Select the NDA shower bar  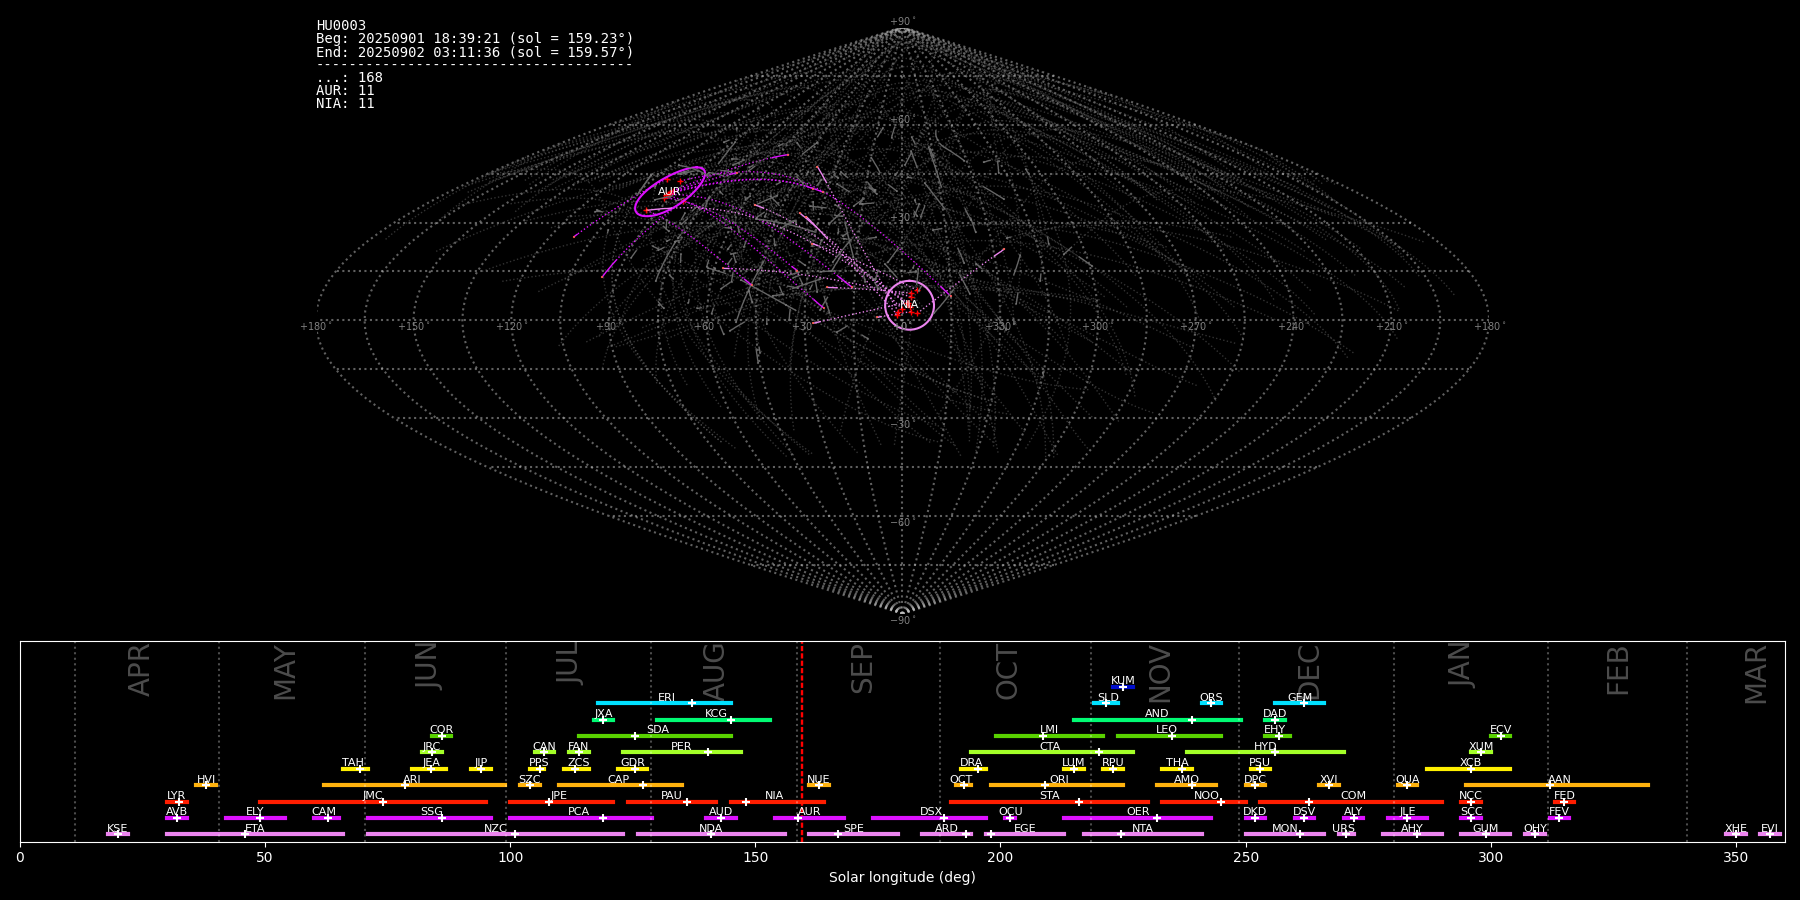pyautogui.click(x=711, y=834)
